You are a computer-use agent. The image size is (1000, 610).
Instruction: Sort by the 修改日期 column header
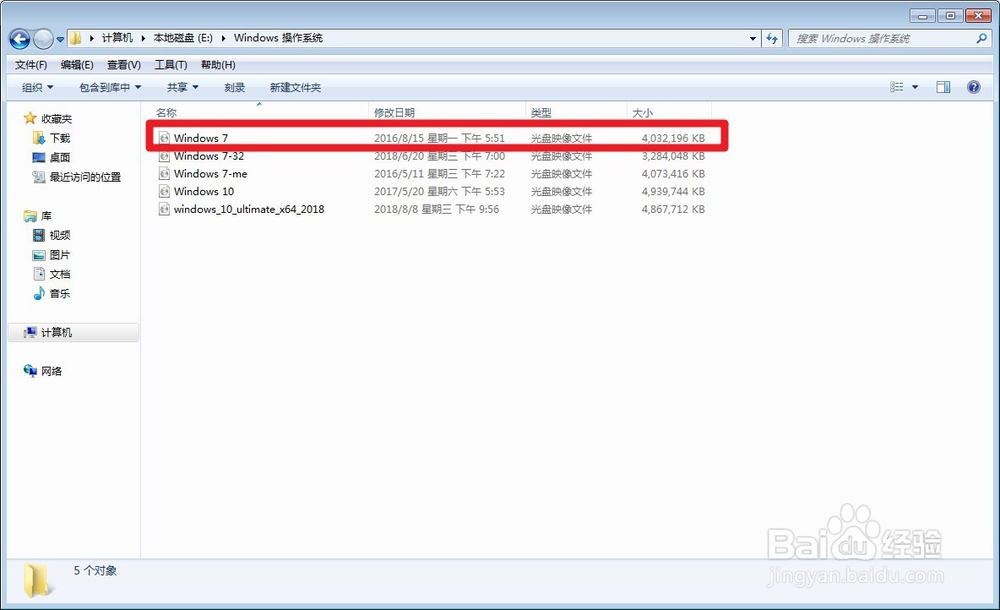[394, 112]
